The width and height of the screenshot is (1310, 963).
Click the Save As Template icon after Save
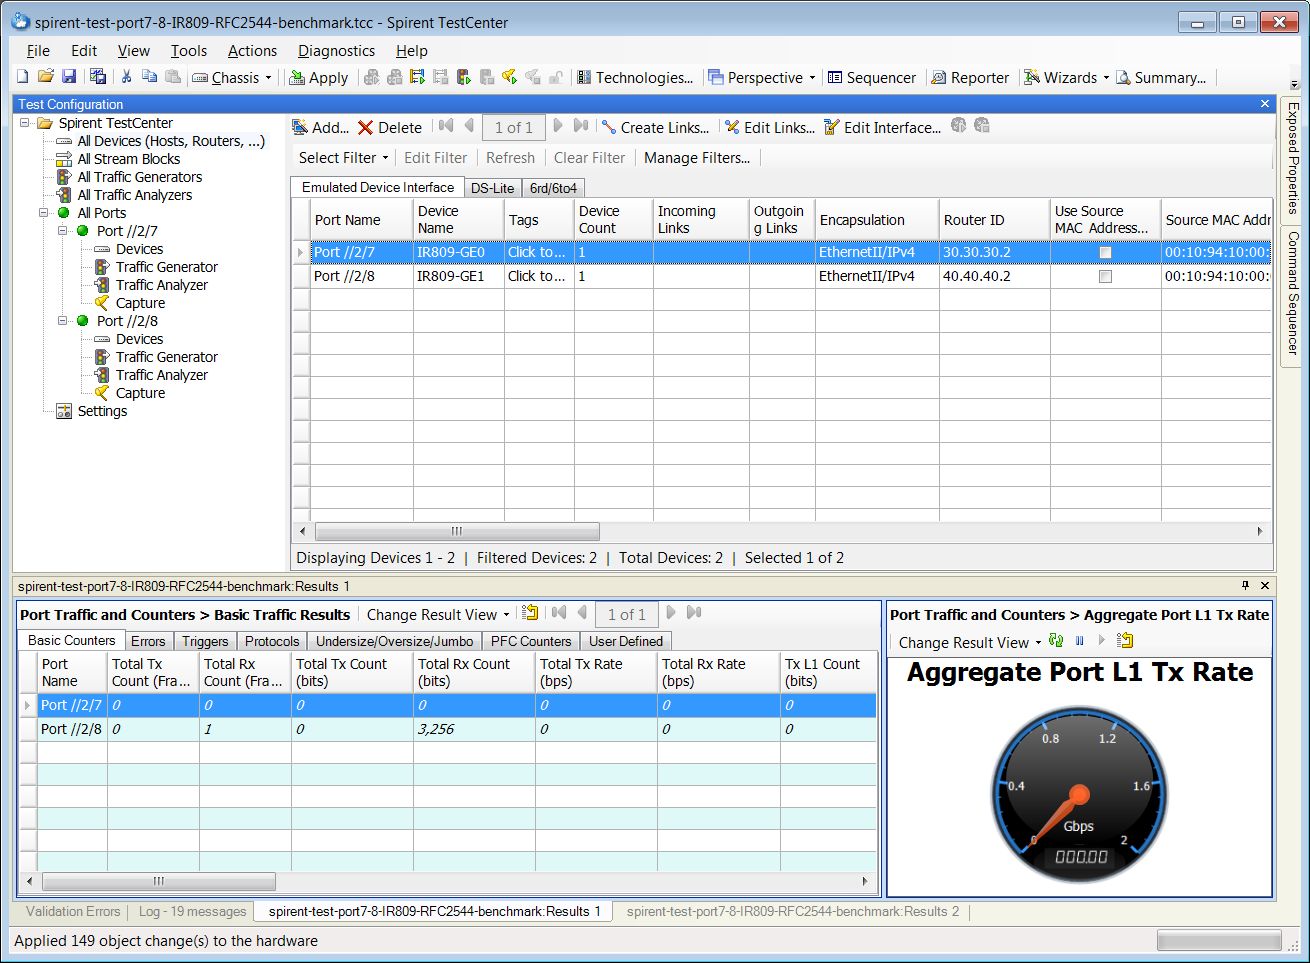click(97, 77)
